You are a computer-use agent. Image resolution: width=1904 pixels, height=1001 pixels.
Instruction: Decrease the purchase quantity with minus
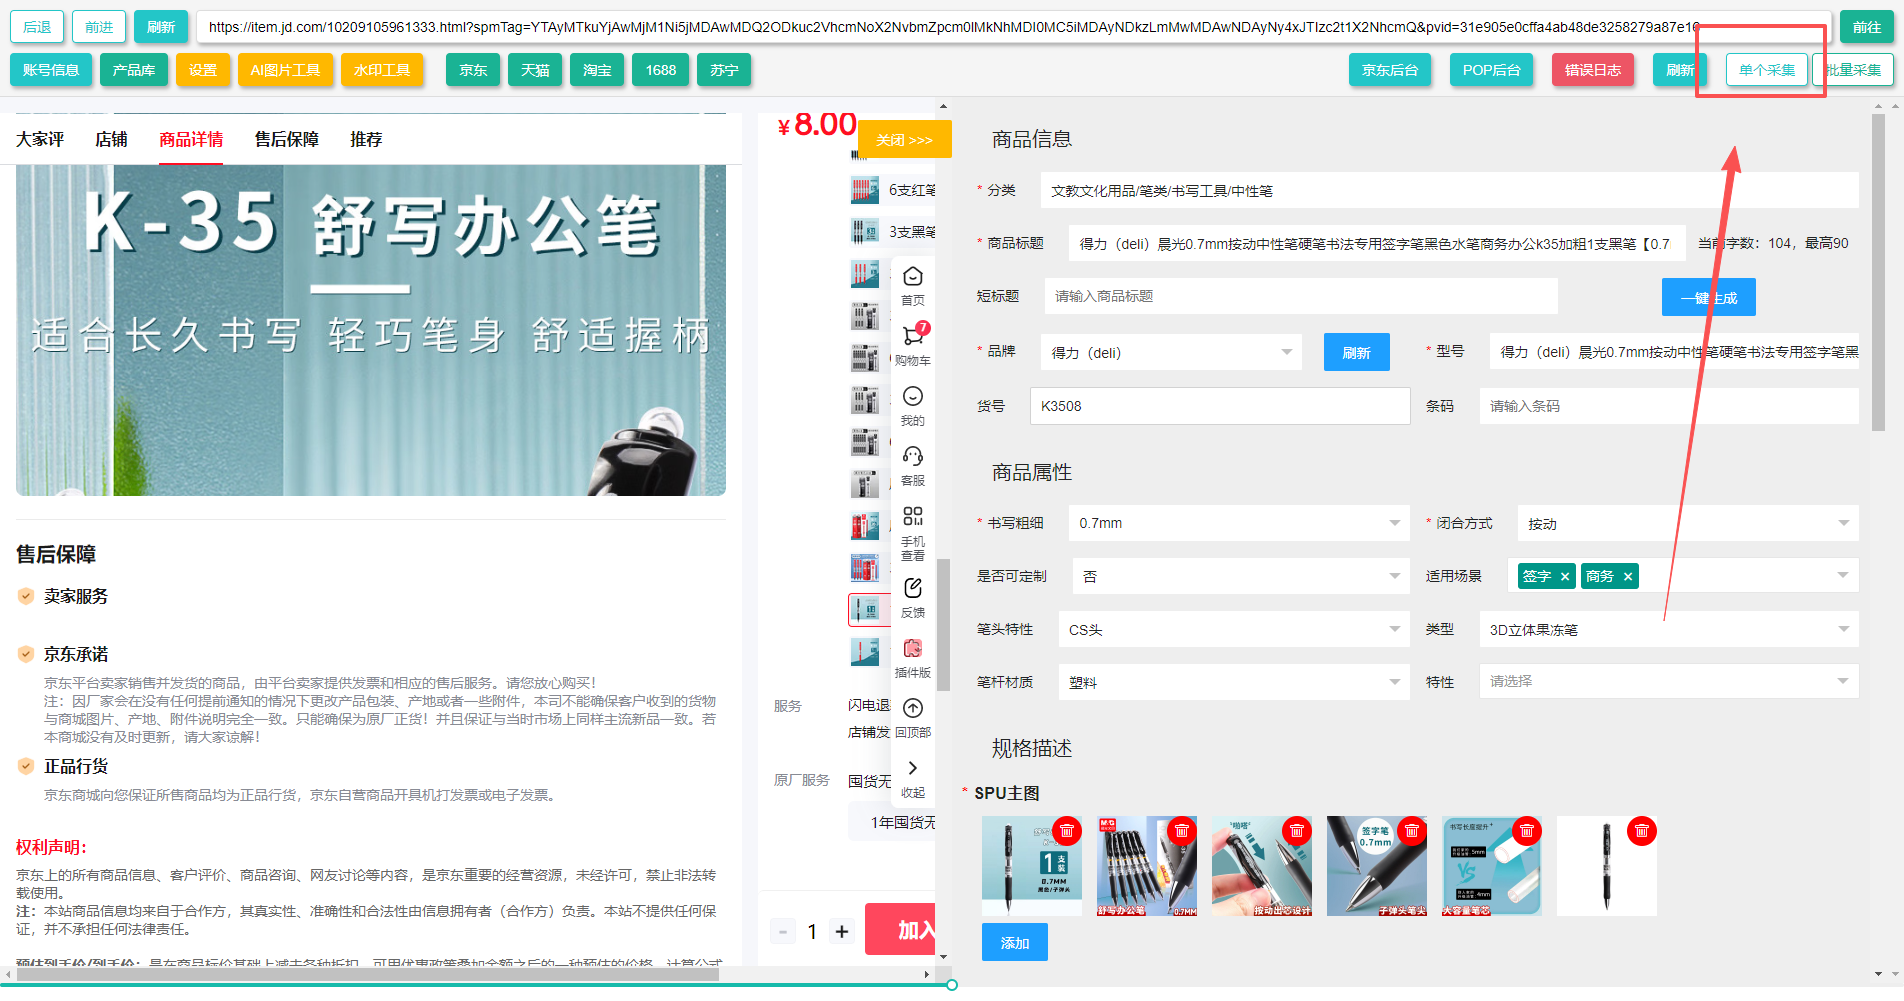[783, 931]
